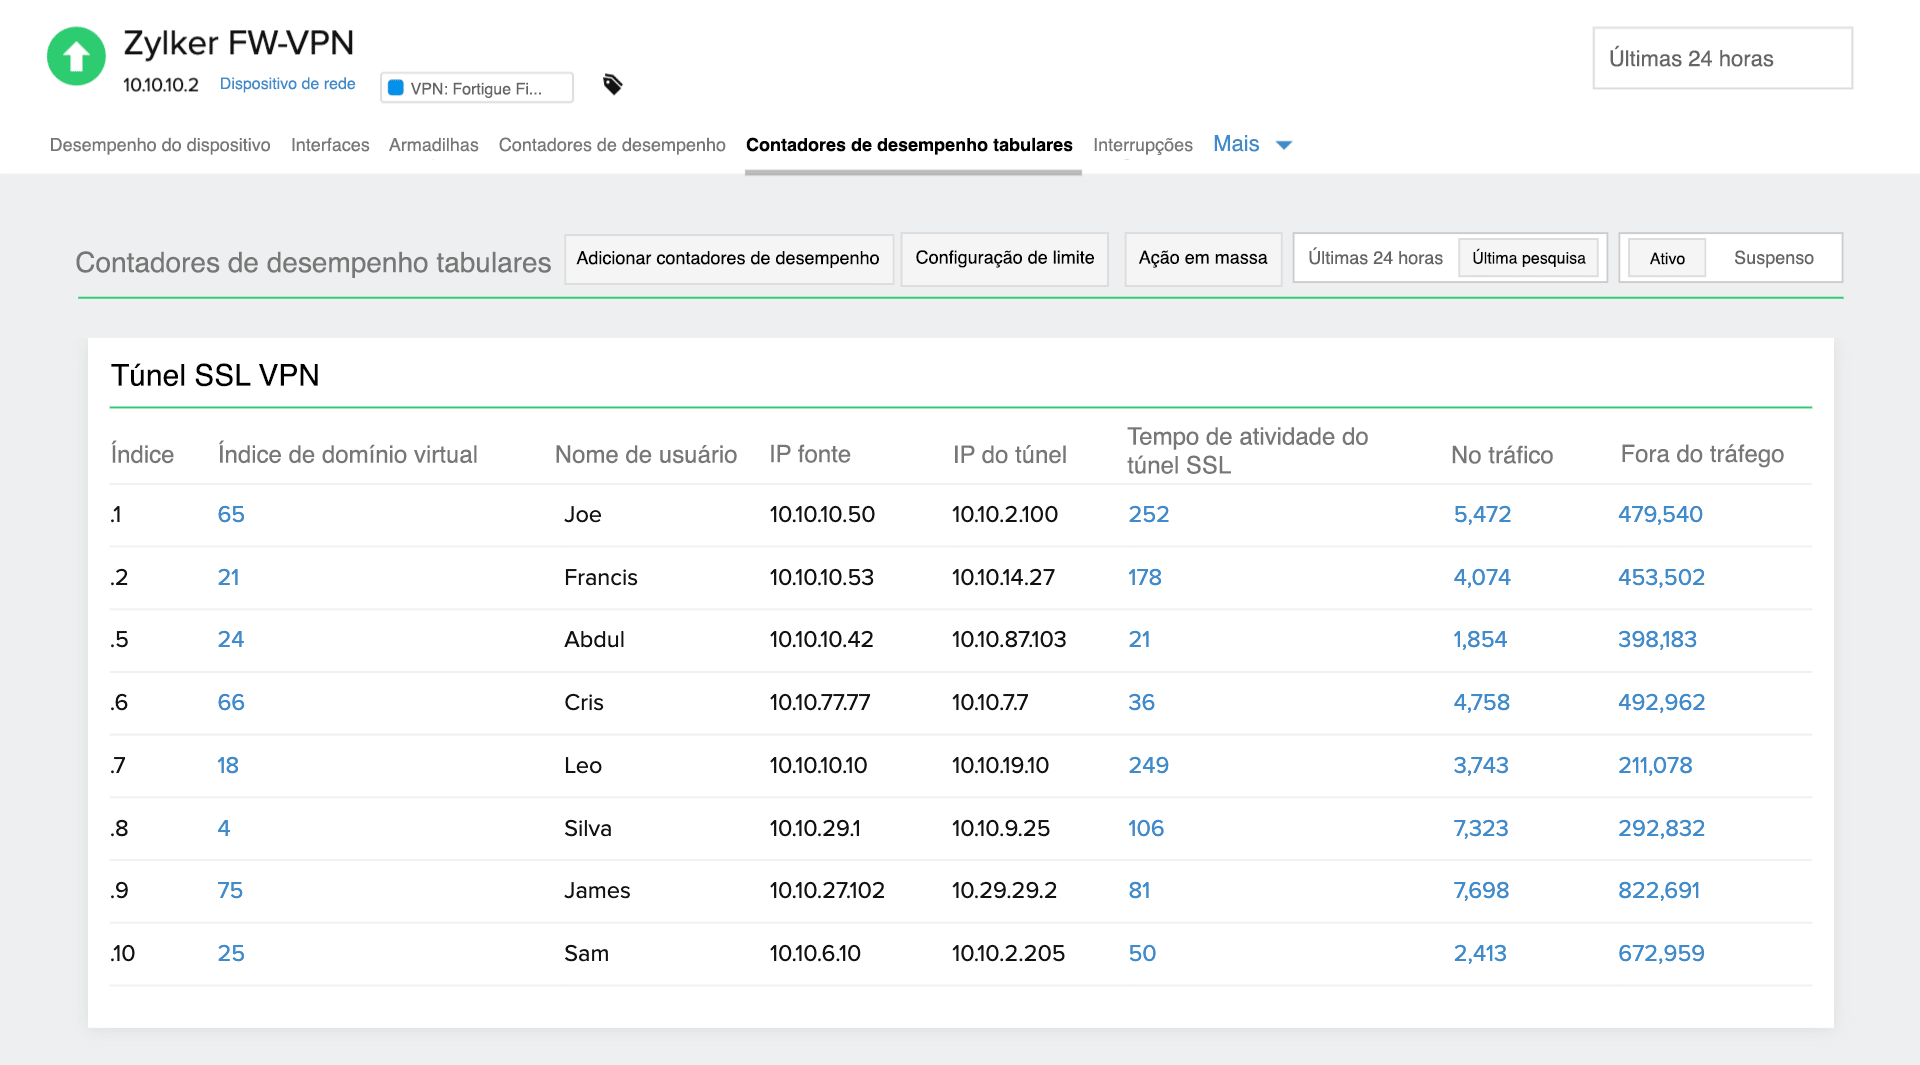Enable the Ativo filter
1920x1065 pixels.
tap(1666, 258)
